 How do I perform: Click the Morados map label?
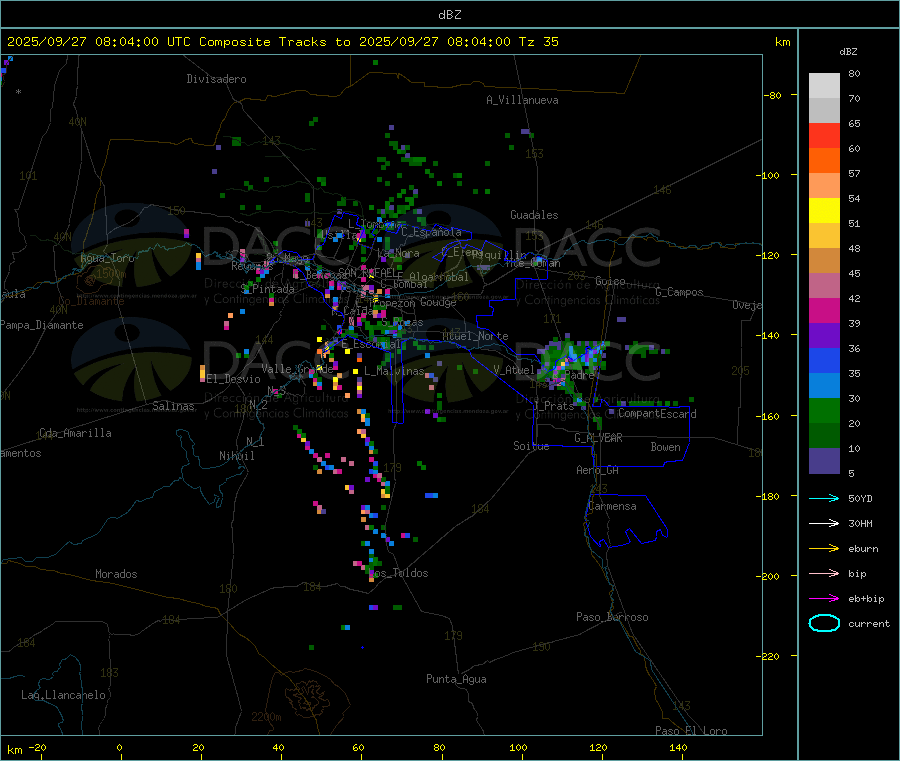point(116,574)
